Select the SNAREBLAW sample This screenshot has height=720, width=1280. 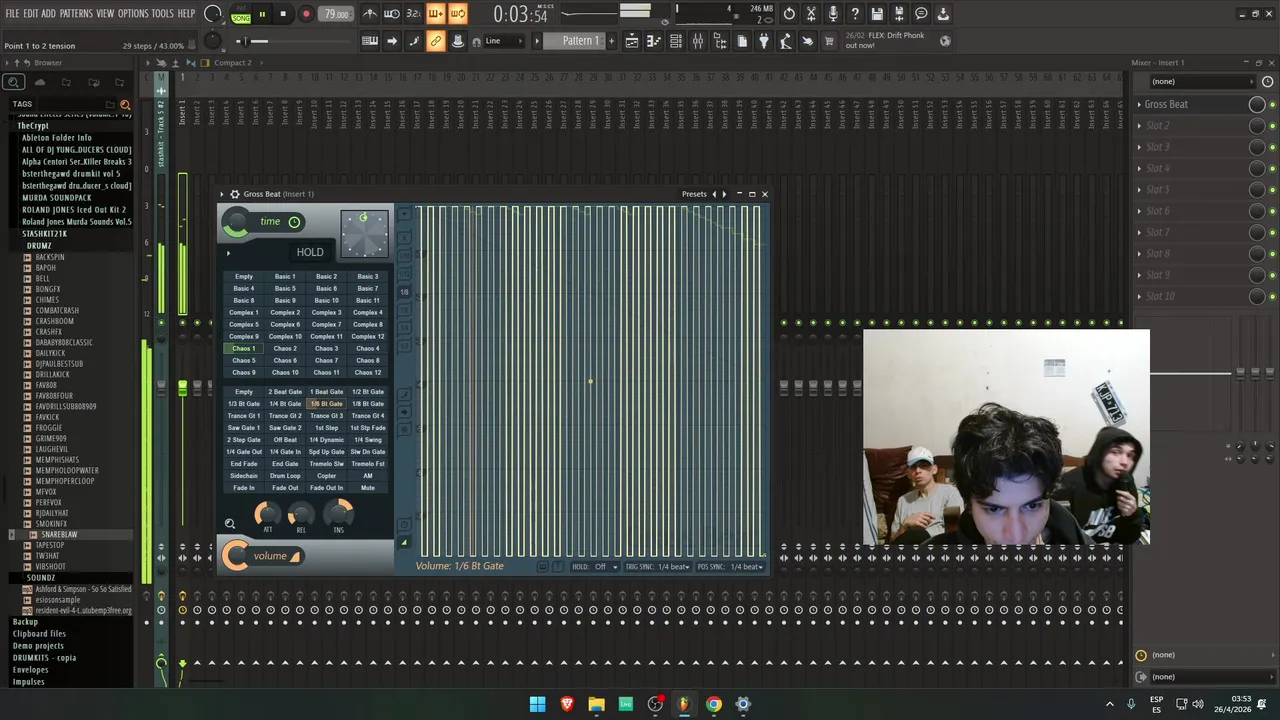point(58,535)
